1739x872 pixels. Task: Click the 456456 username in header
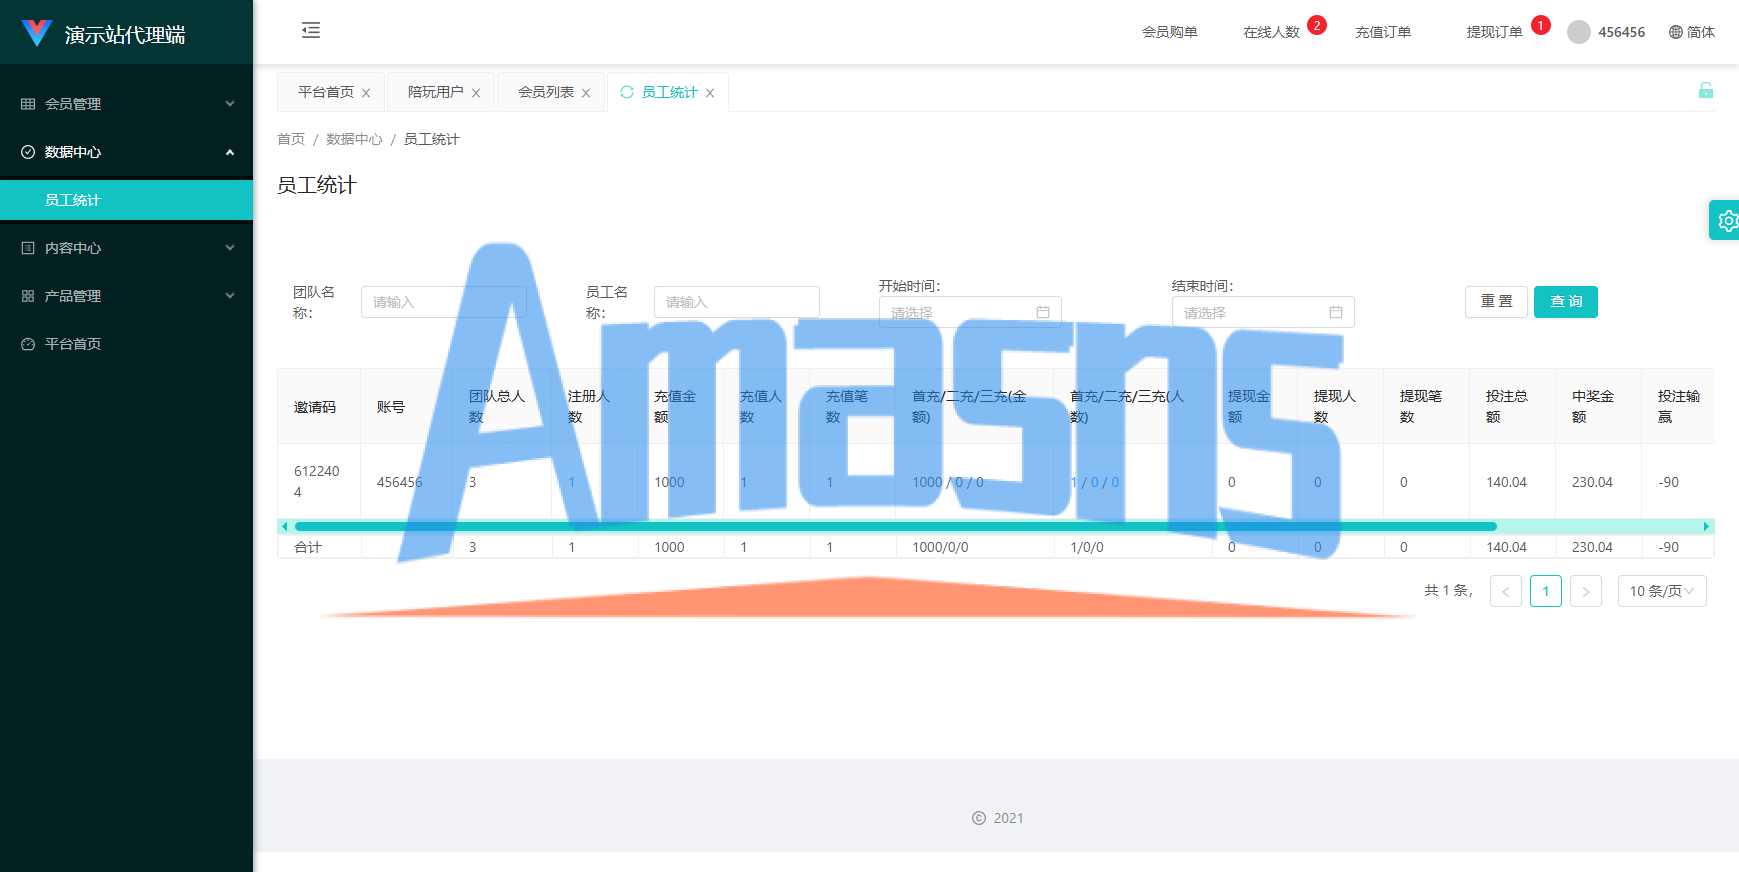[x=1622, y=32]
